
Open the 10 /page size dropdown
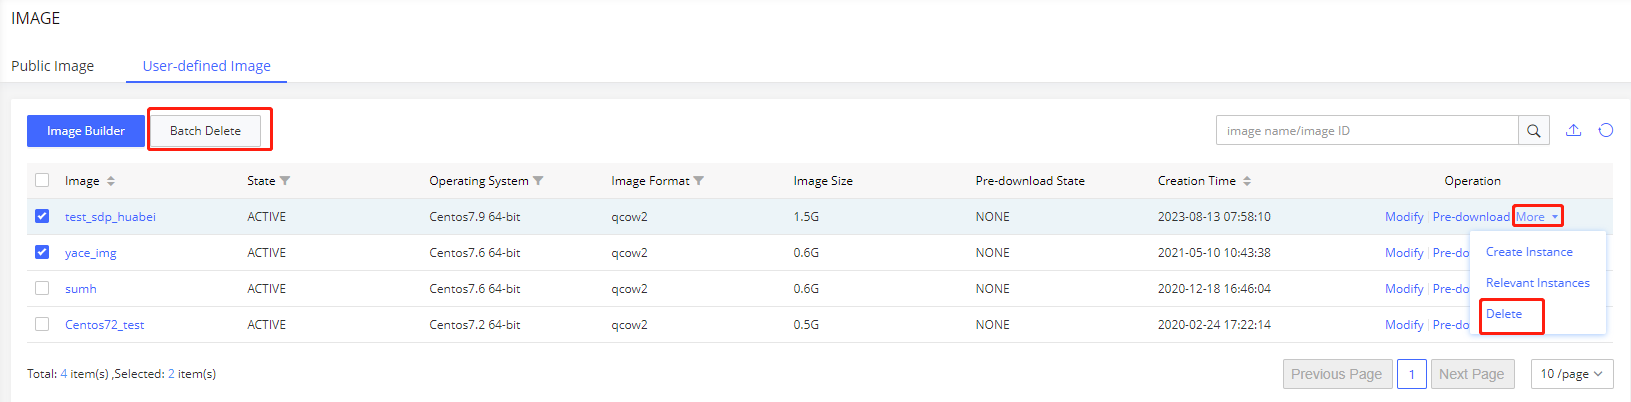point(1571,374)
